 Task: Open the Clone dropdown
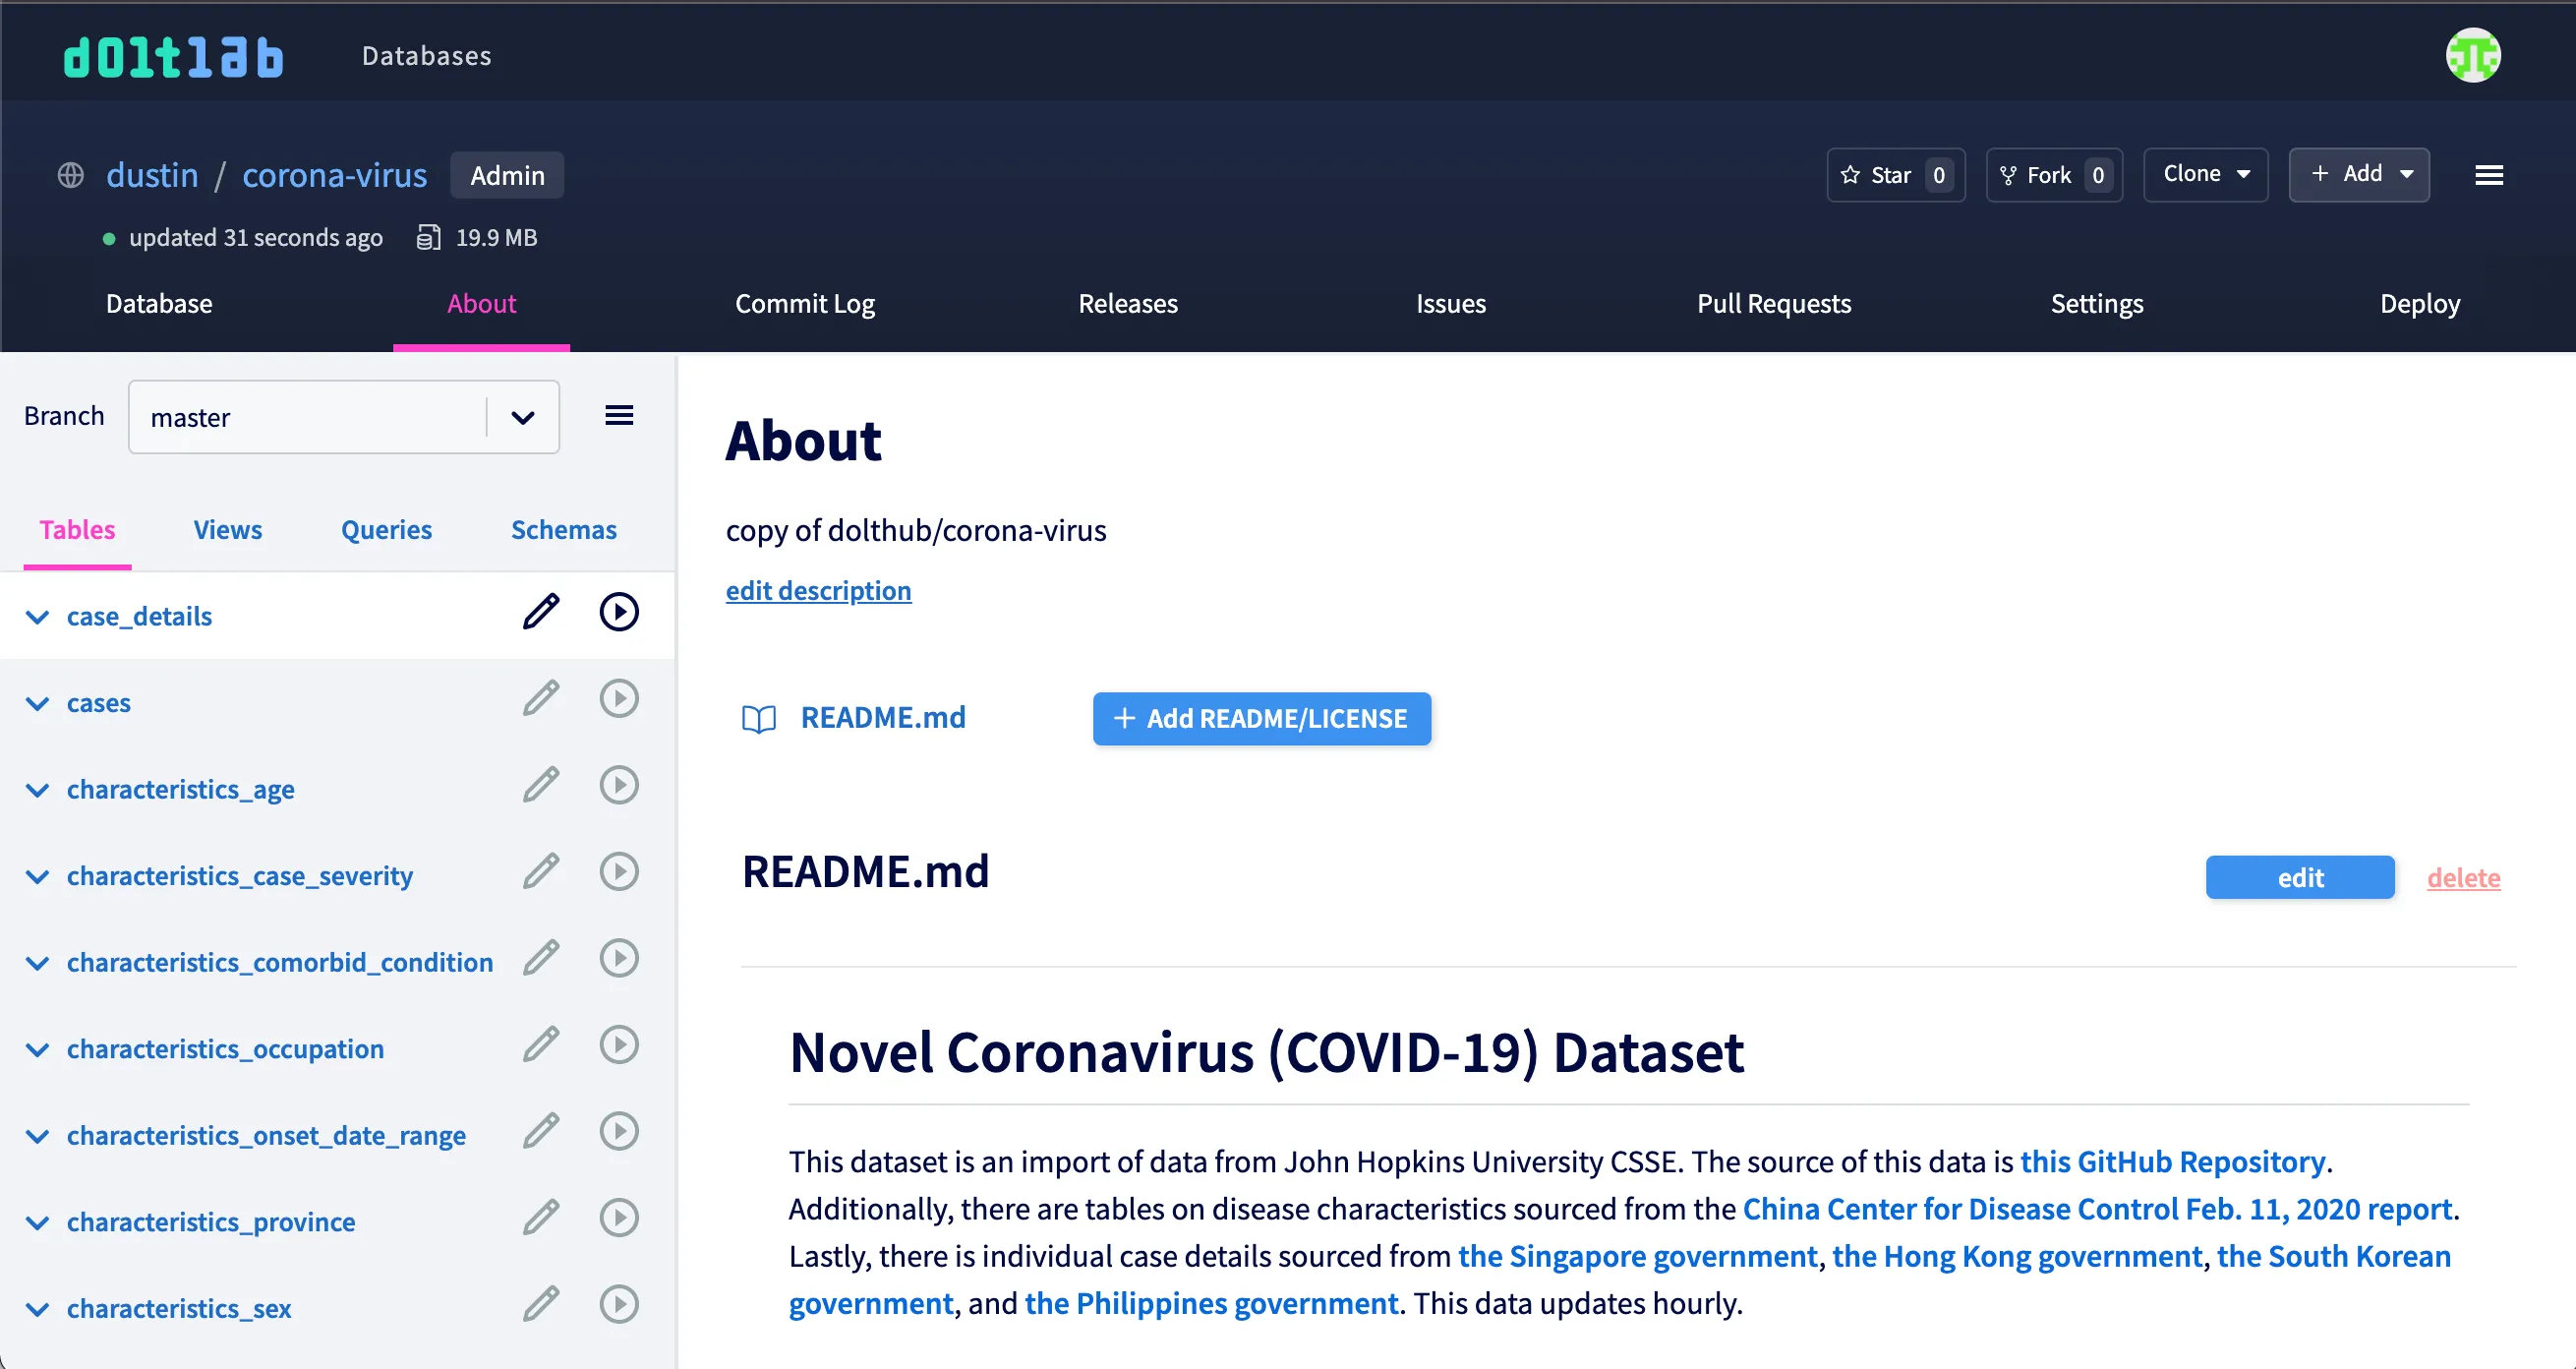coord(2205,173)
